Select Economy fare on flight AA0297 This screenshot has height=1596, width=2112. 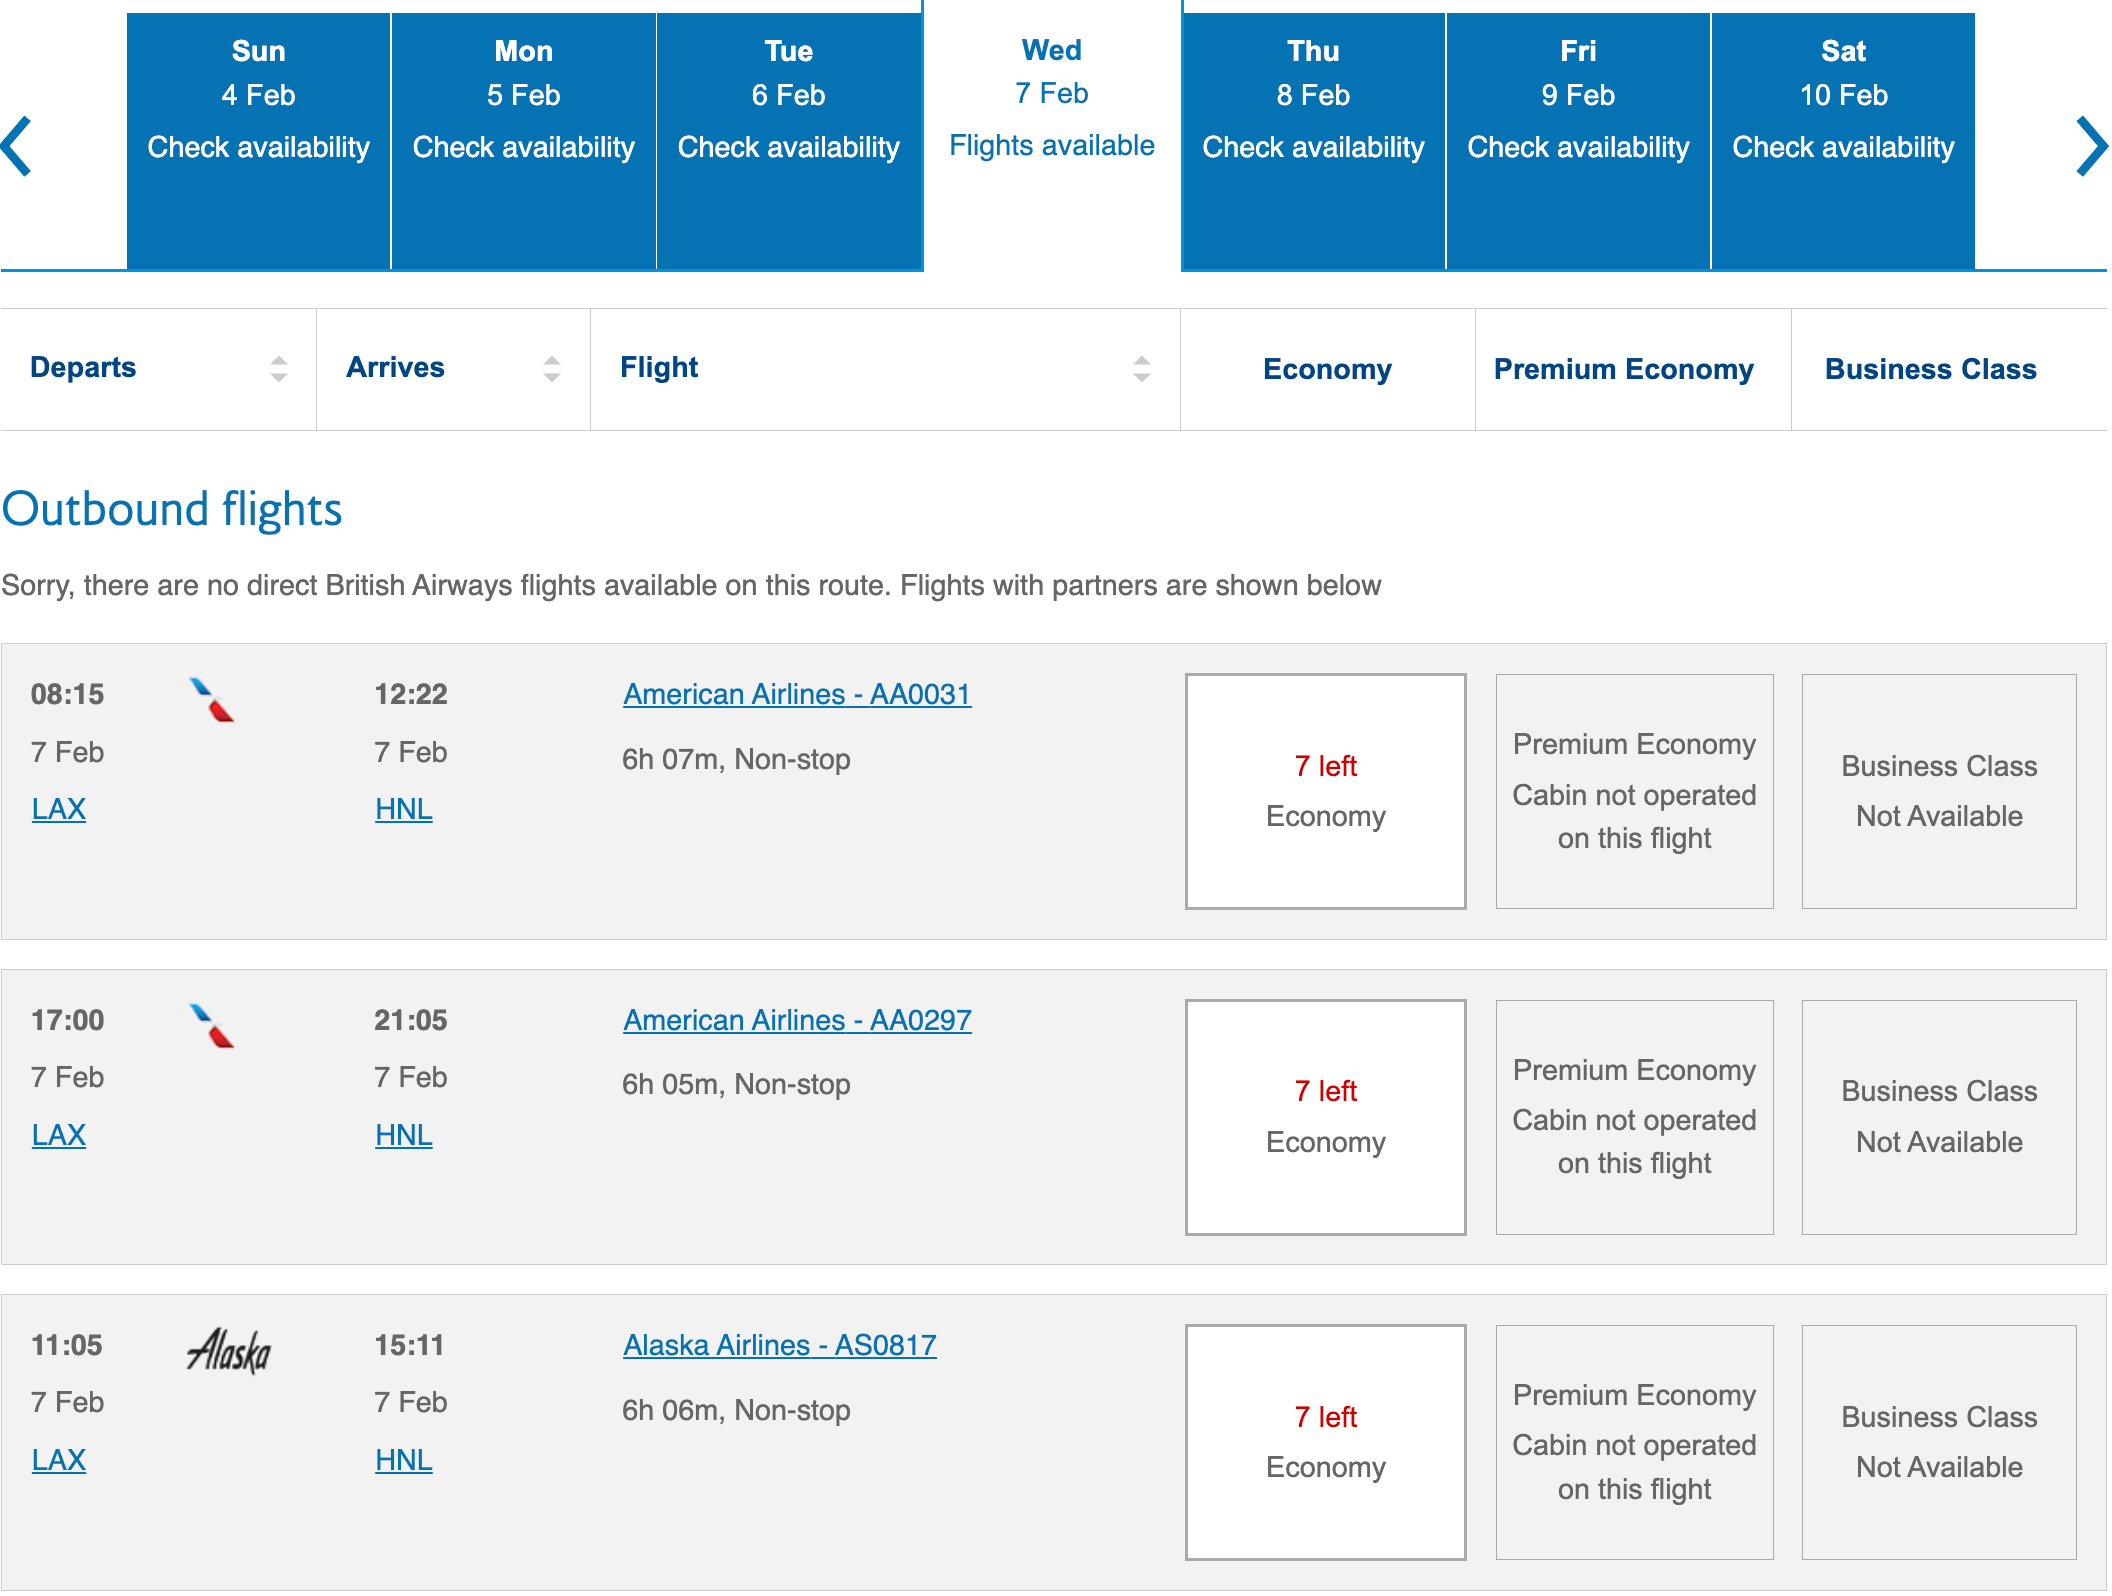1325,1117
